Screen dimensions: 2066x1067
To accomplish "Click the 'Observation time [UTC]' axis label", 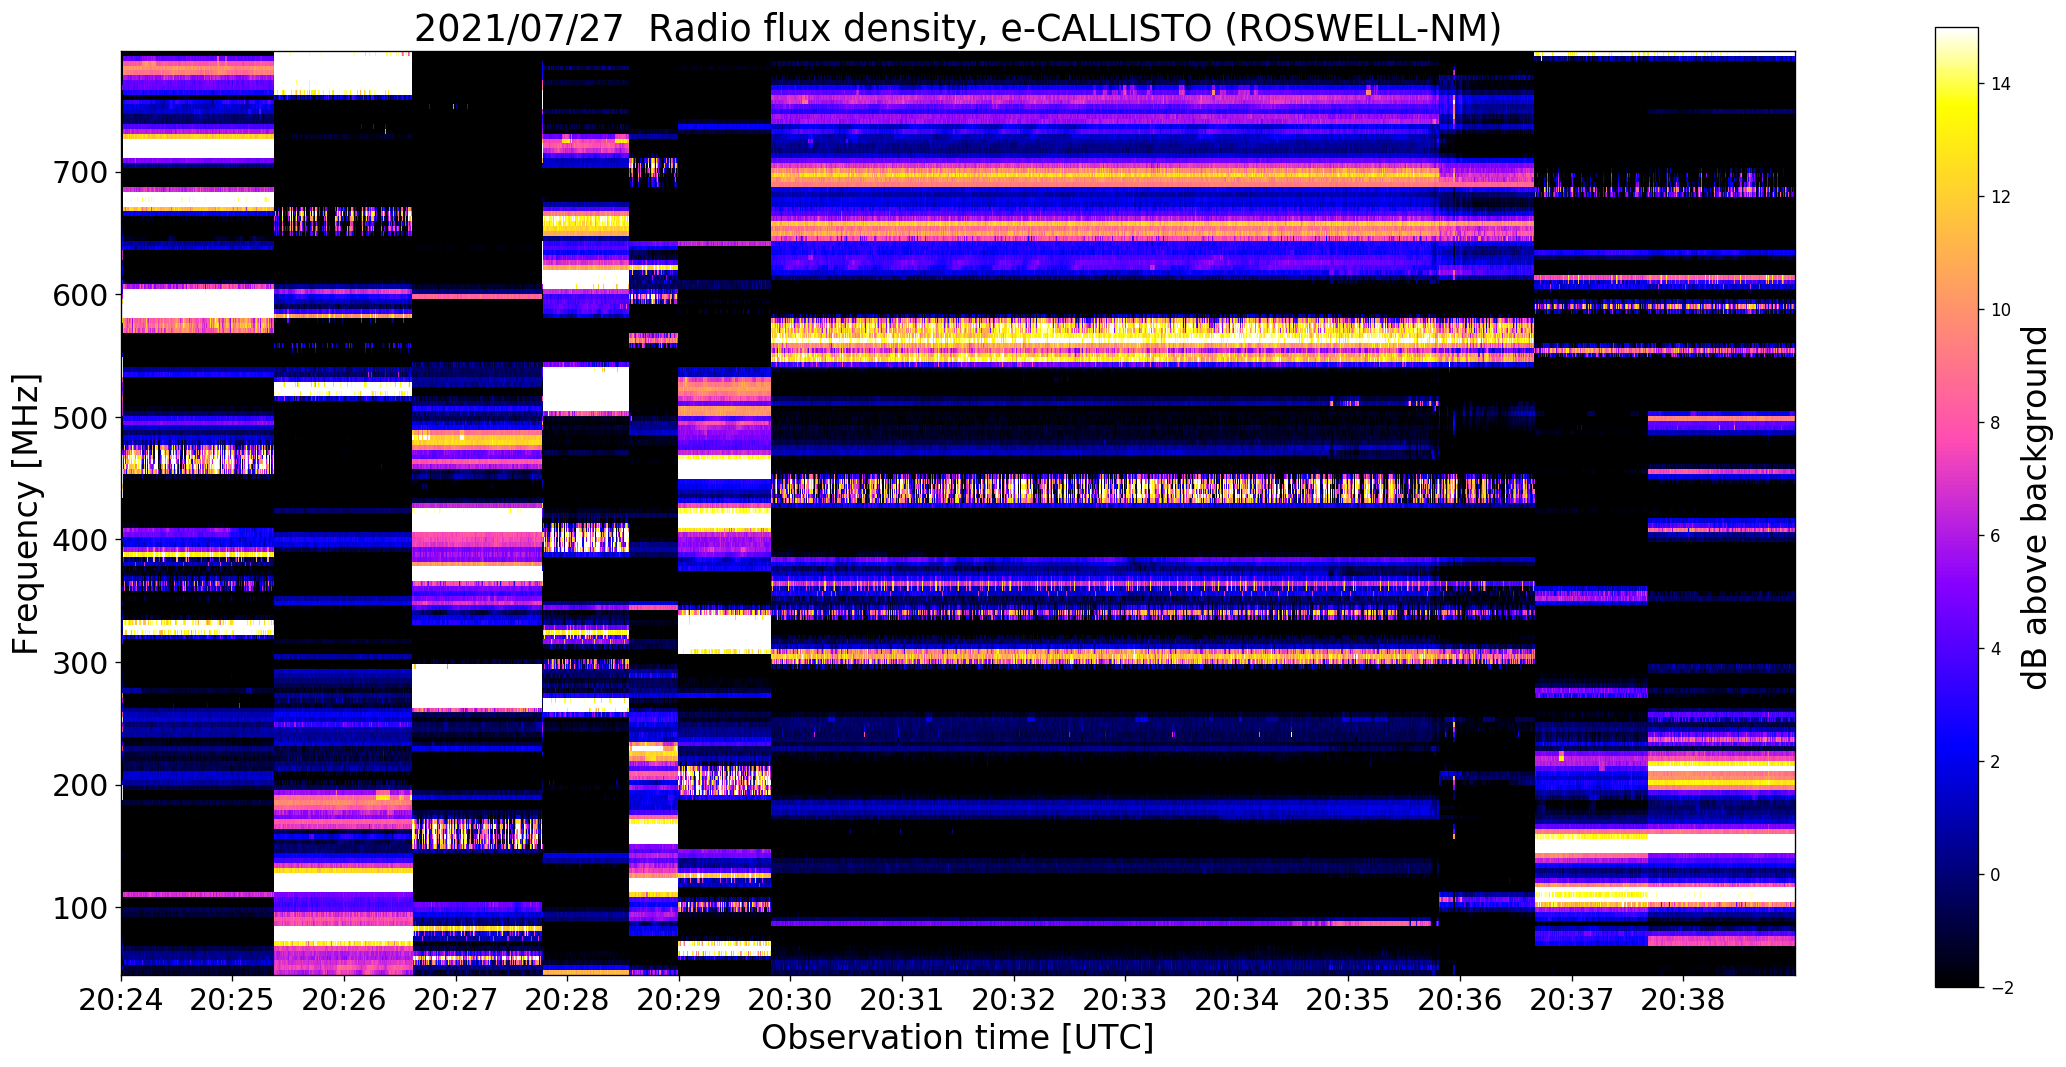I will click(957, 1038).
